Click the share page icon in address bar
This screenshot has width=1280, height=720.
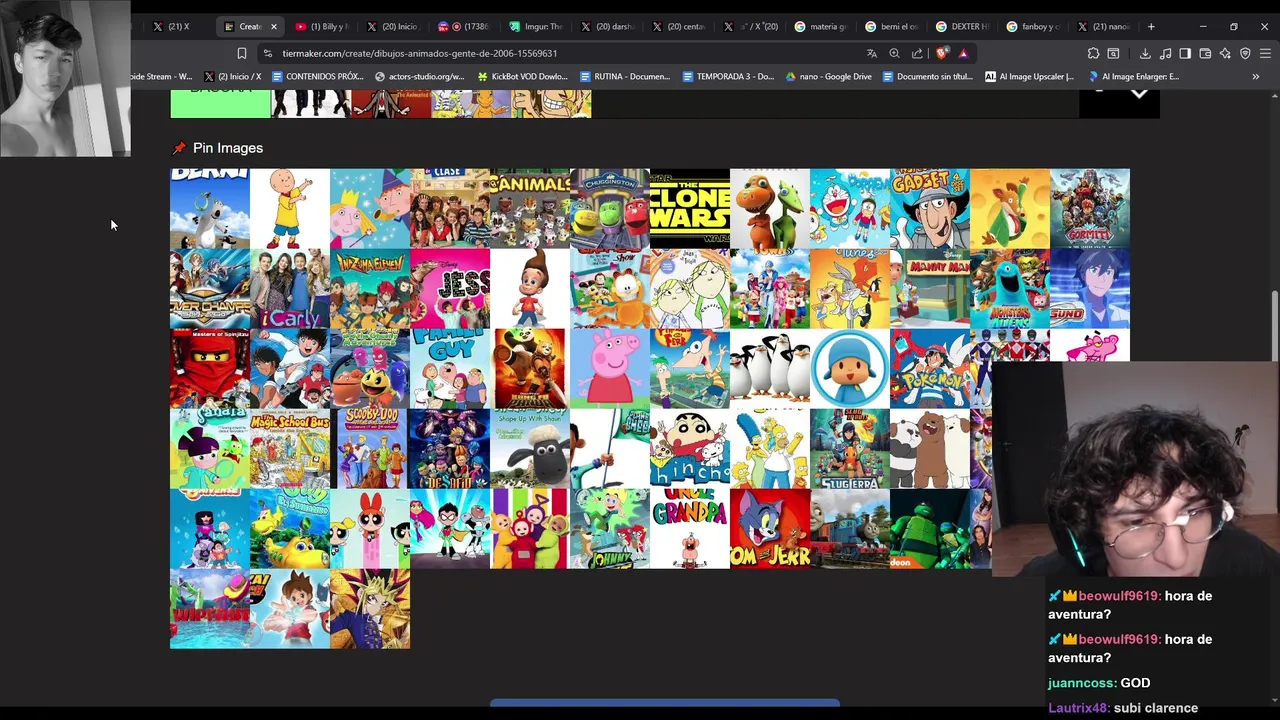click(918, 53)
